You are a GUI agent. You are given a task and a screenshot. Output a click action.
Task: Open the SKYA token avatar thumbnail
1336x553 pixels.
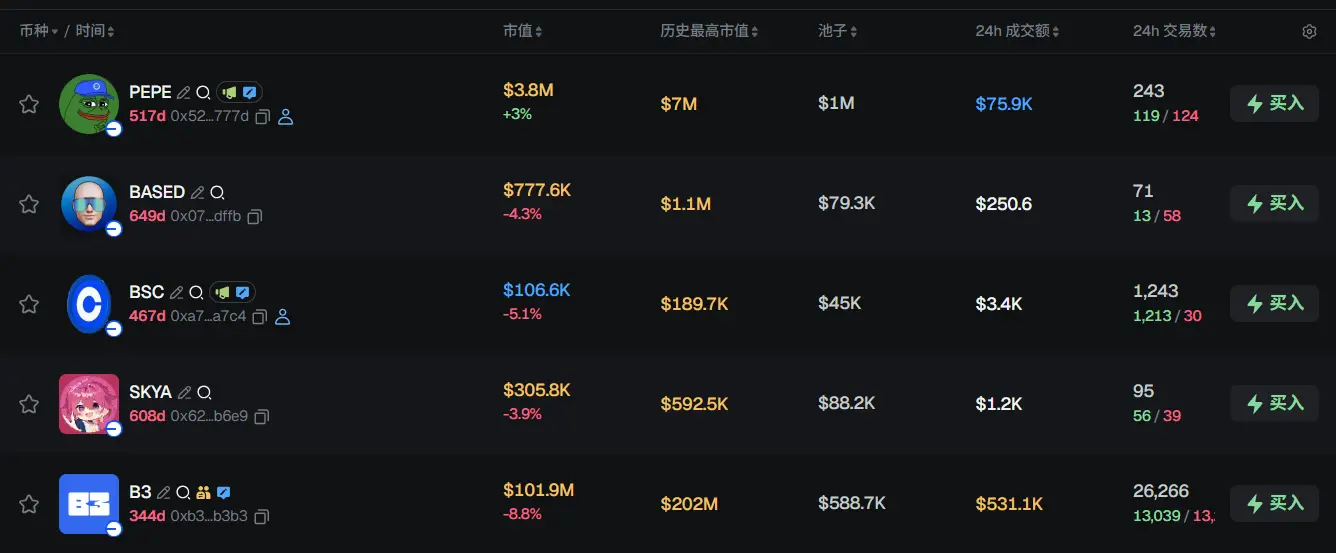coord(88,403)
